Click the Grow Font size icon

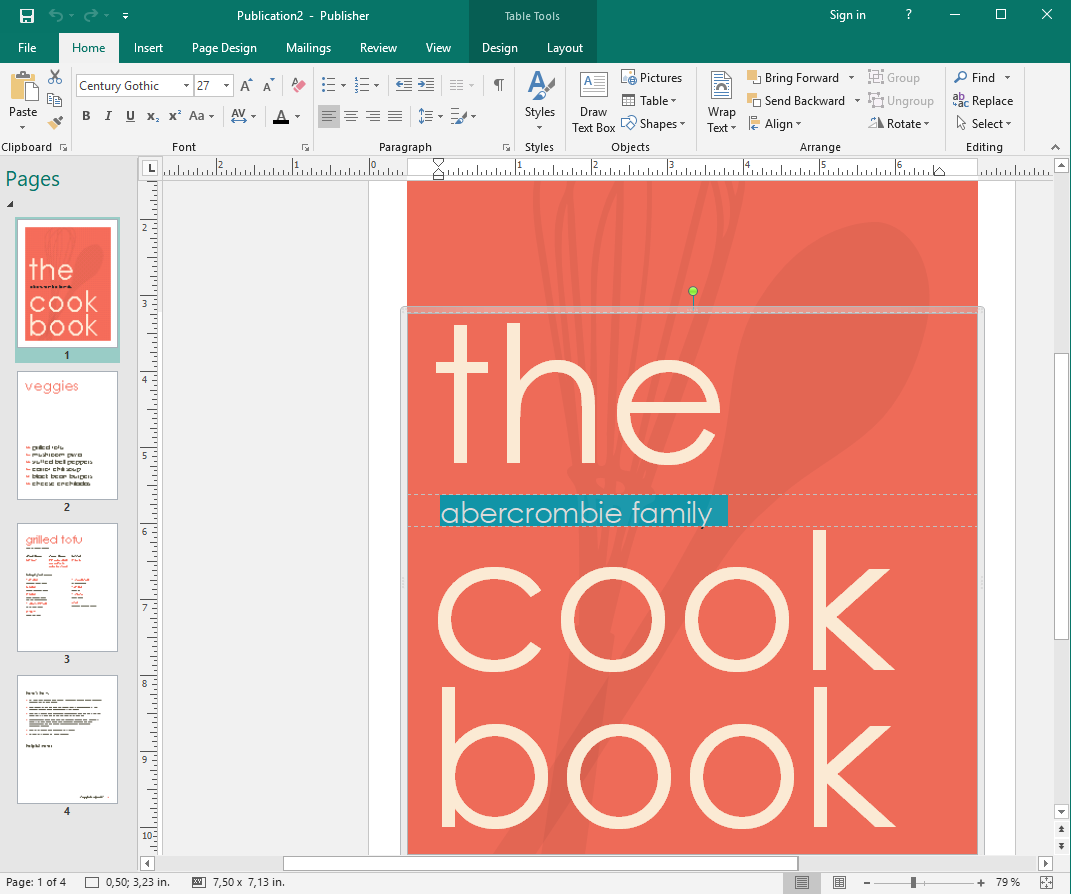pyautogui.click(x=246, y=86)
